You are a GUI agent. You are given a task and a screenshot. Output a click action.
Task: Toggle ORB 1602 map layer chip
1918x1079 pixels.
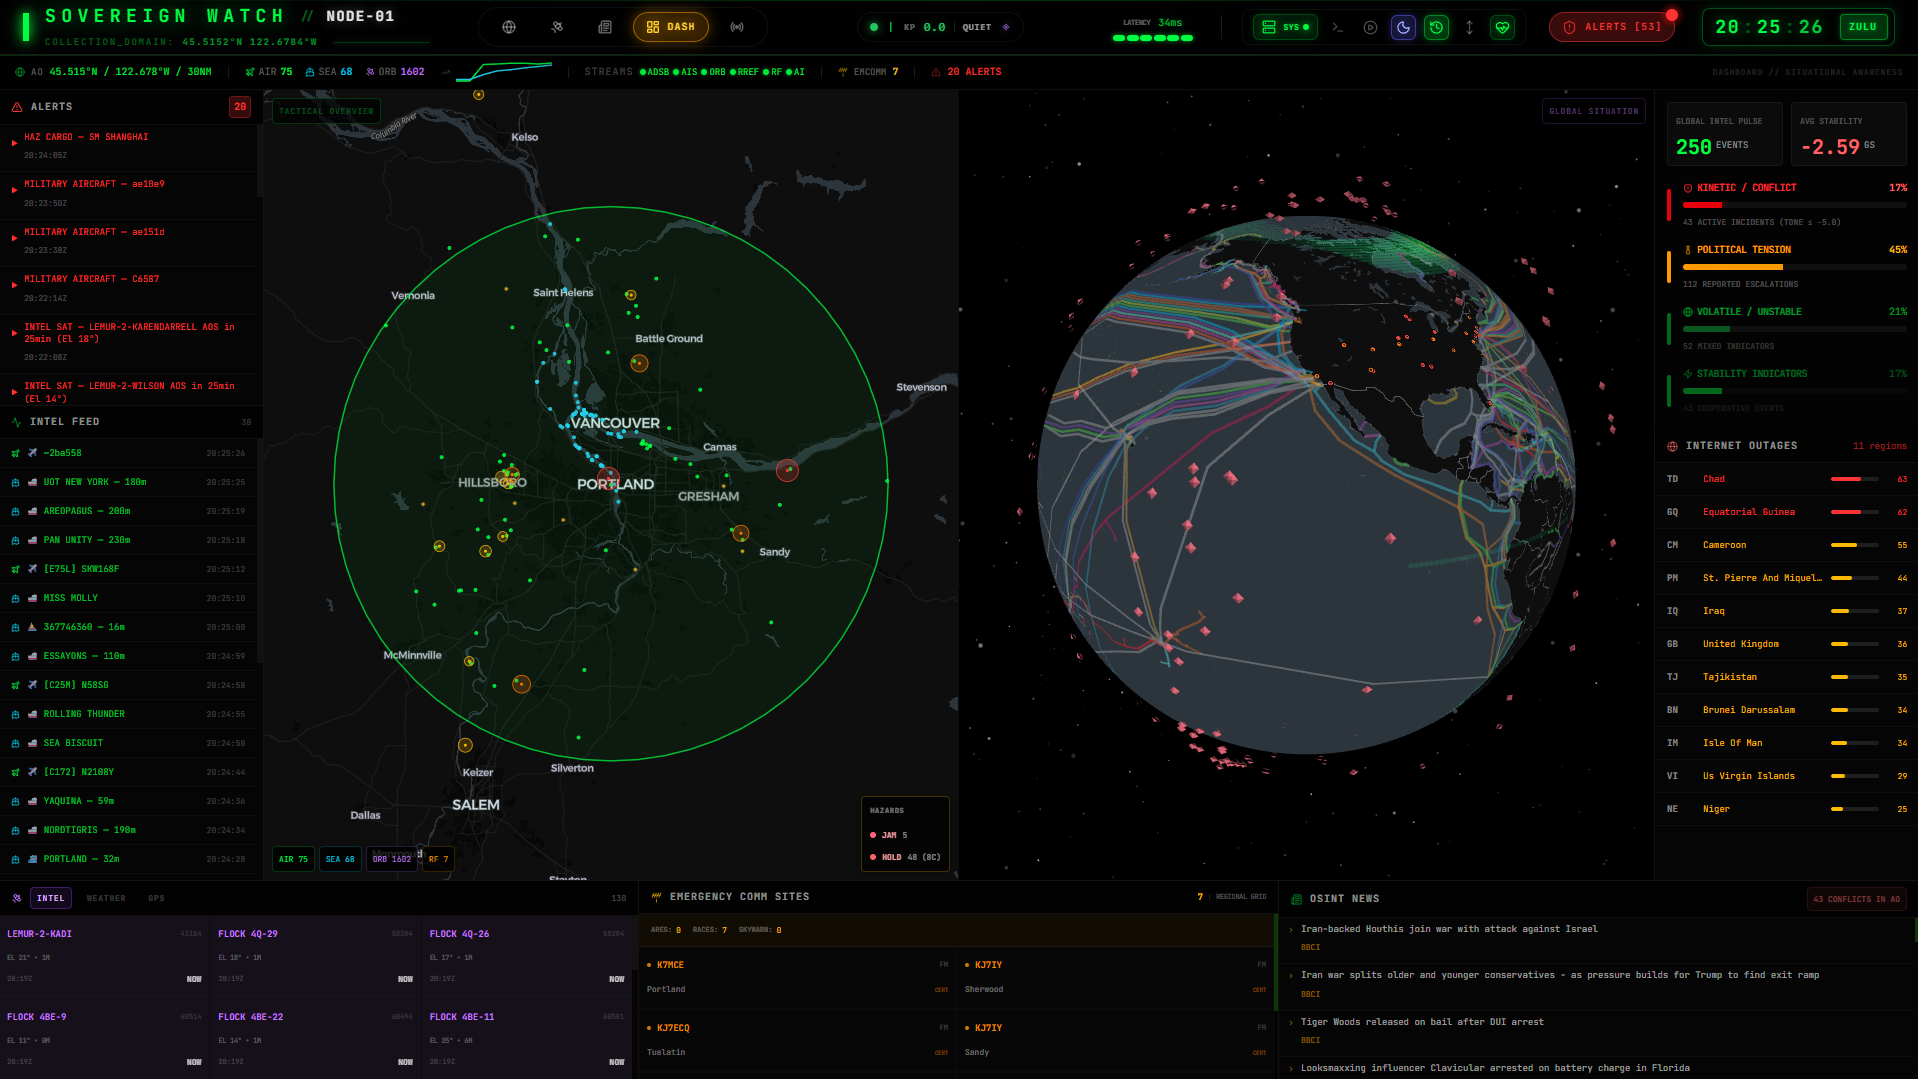click(392, 859)
